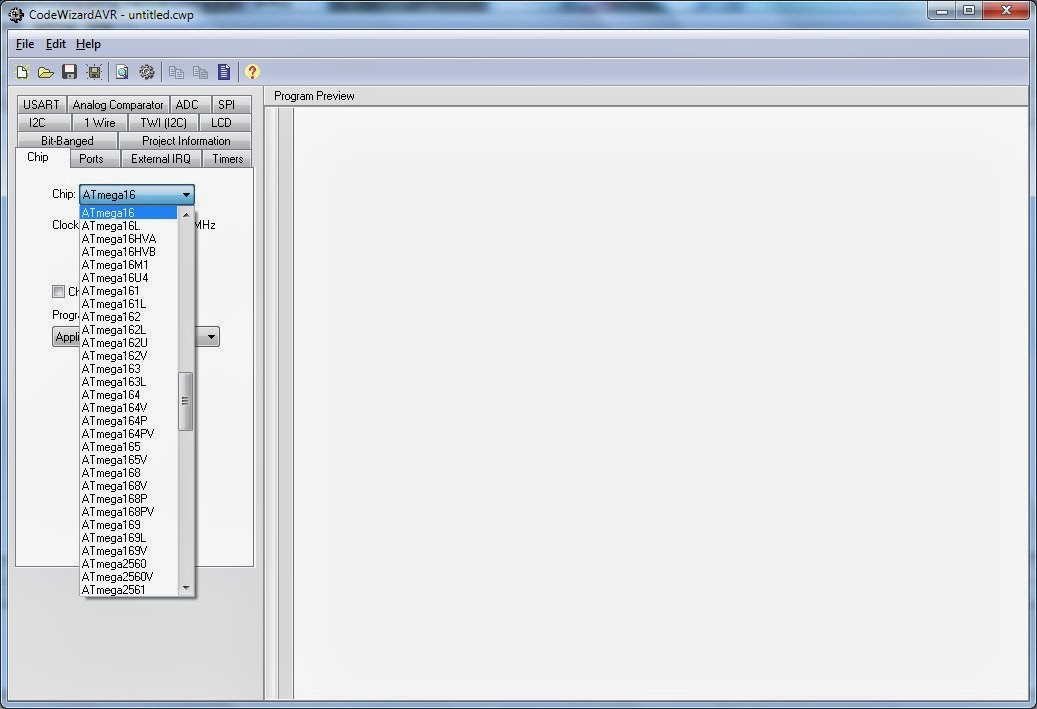
Task: Switch to the Bit-Banged tab
Action: pyautogui.click(x=67, y=140)
